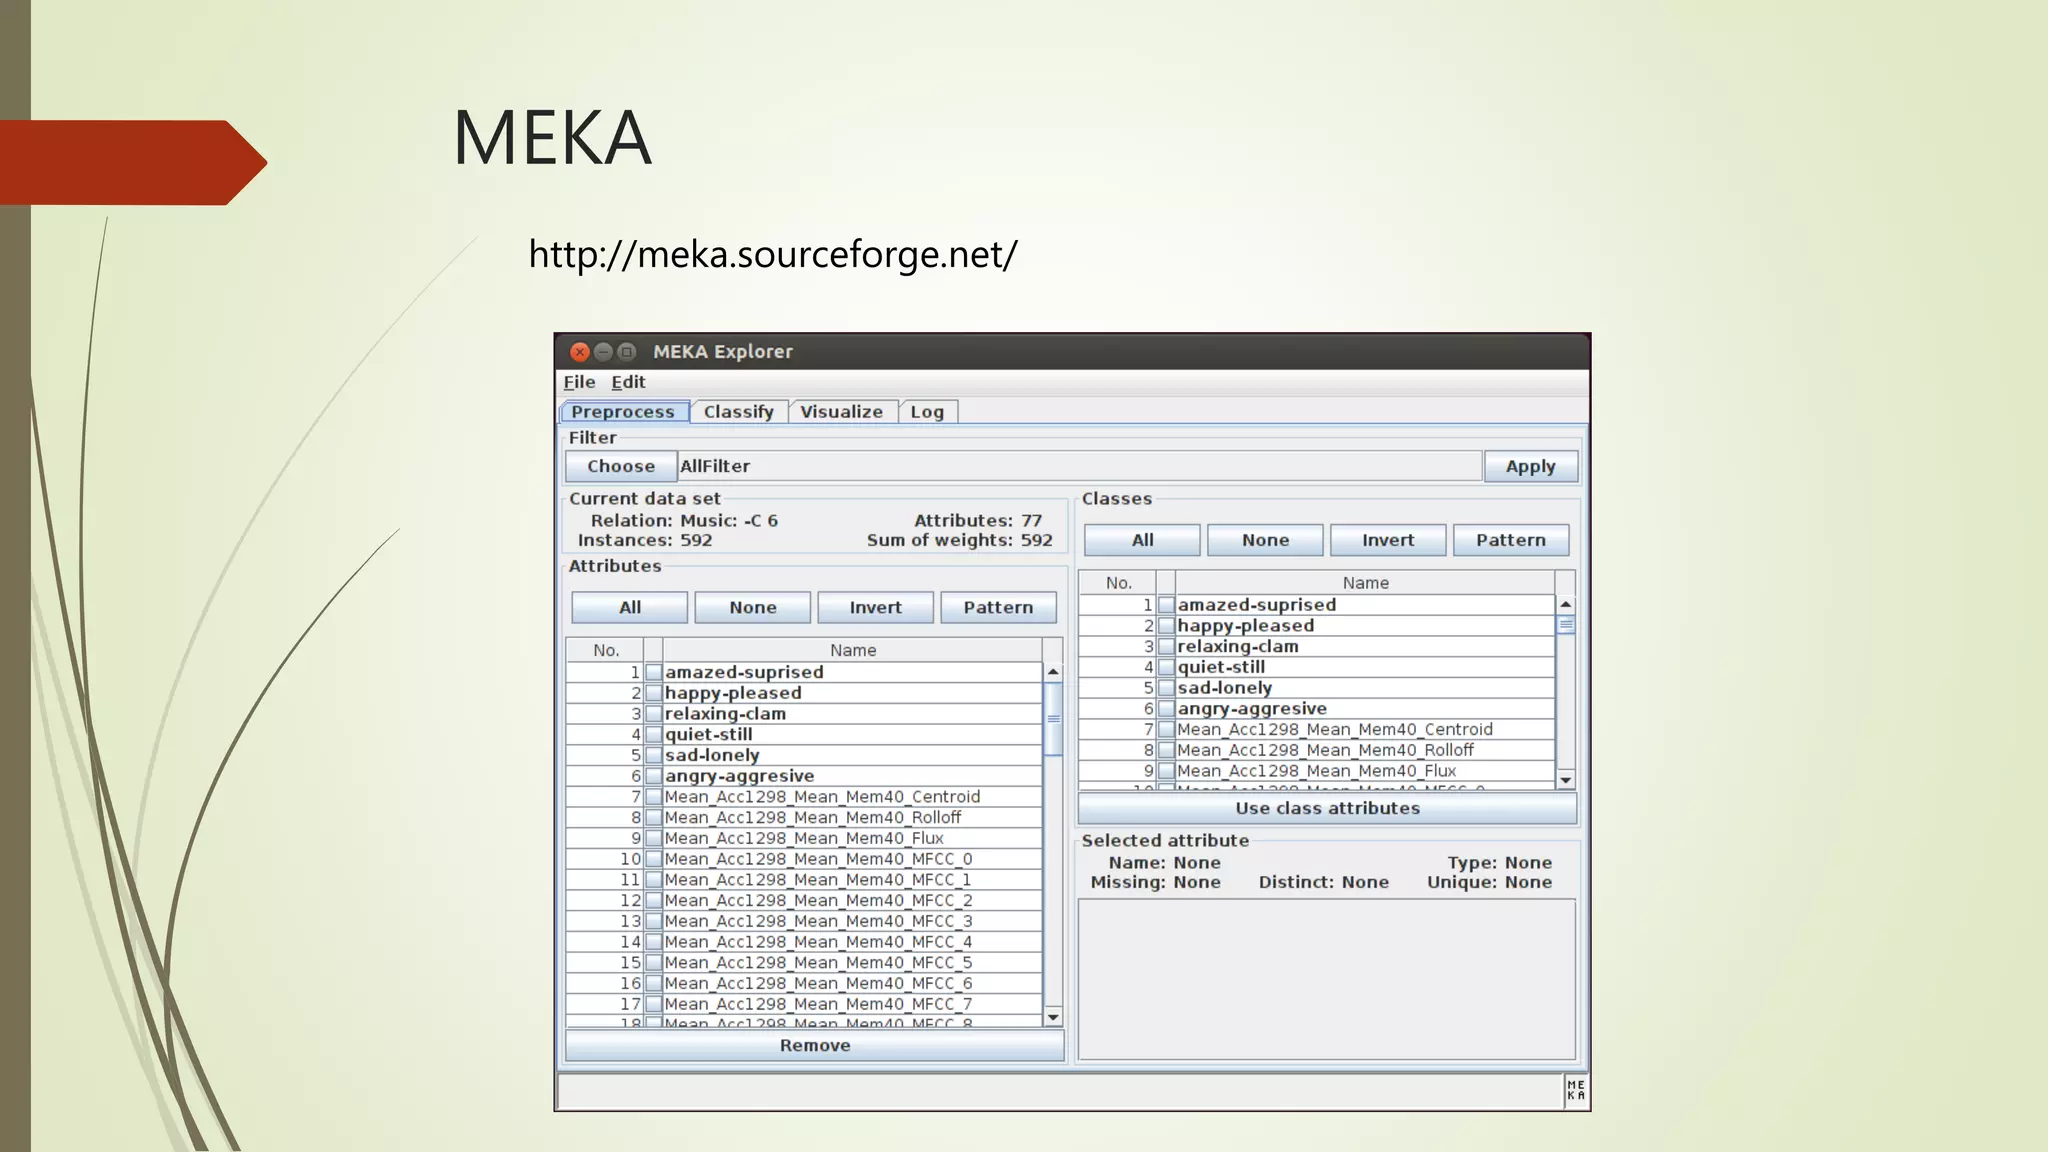Image resolution: width=2048 pixels, height=1152 pixels.
Task: Check Mean_Mem40_Centroid in Attributes list
Action: pos(654,797)
